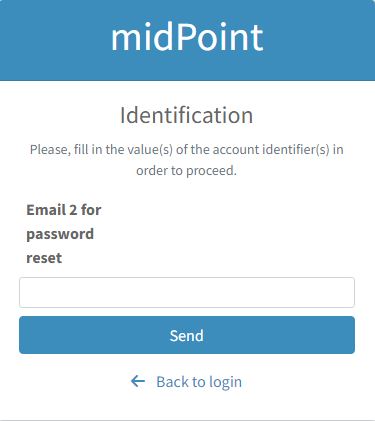
Task: Submit the identification form with Send
Action: [187, 335]
